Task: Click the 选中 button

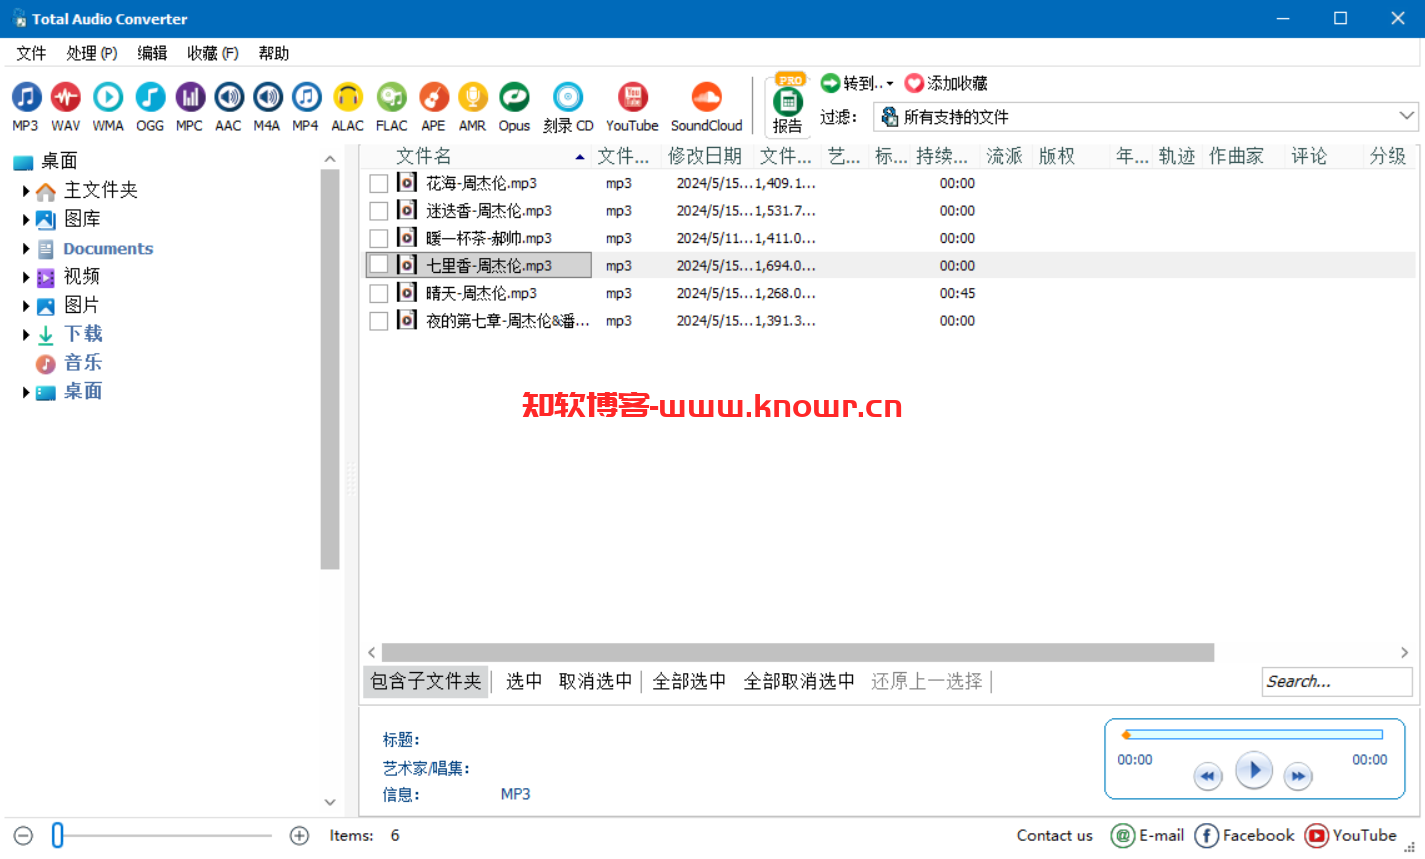Action: 524,681
